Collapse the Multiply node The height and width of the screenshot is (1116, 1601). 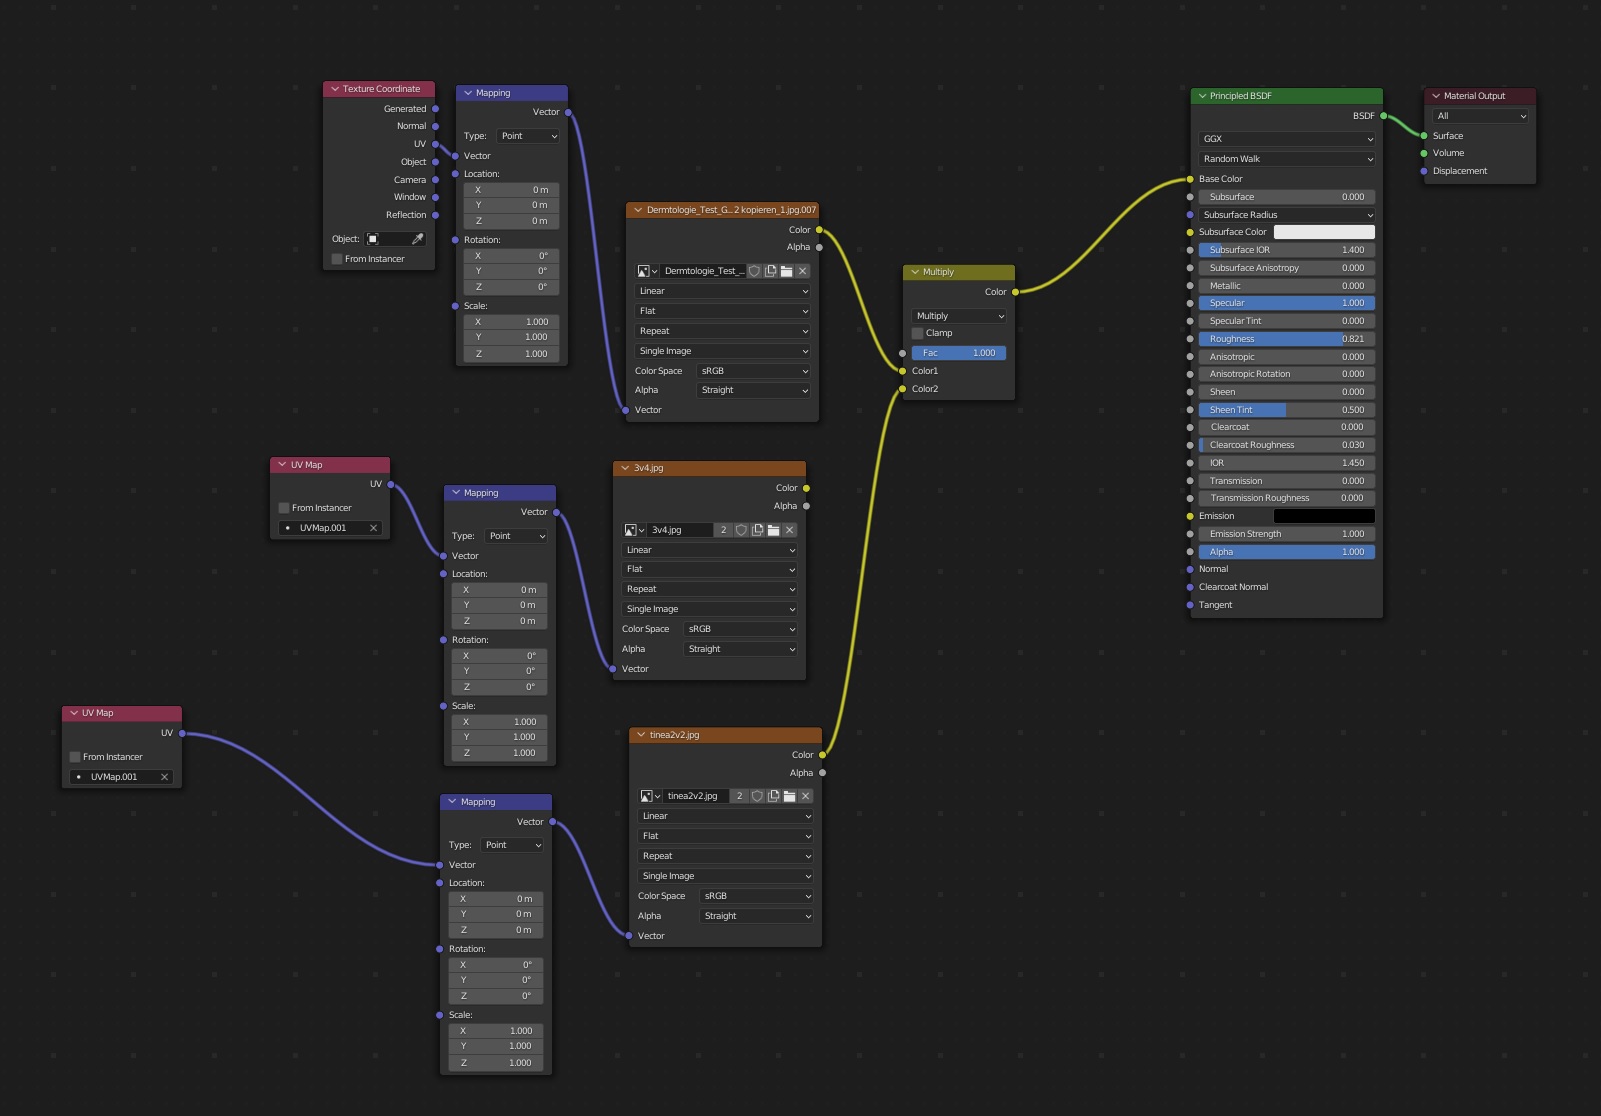914,272
